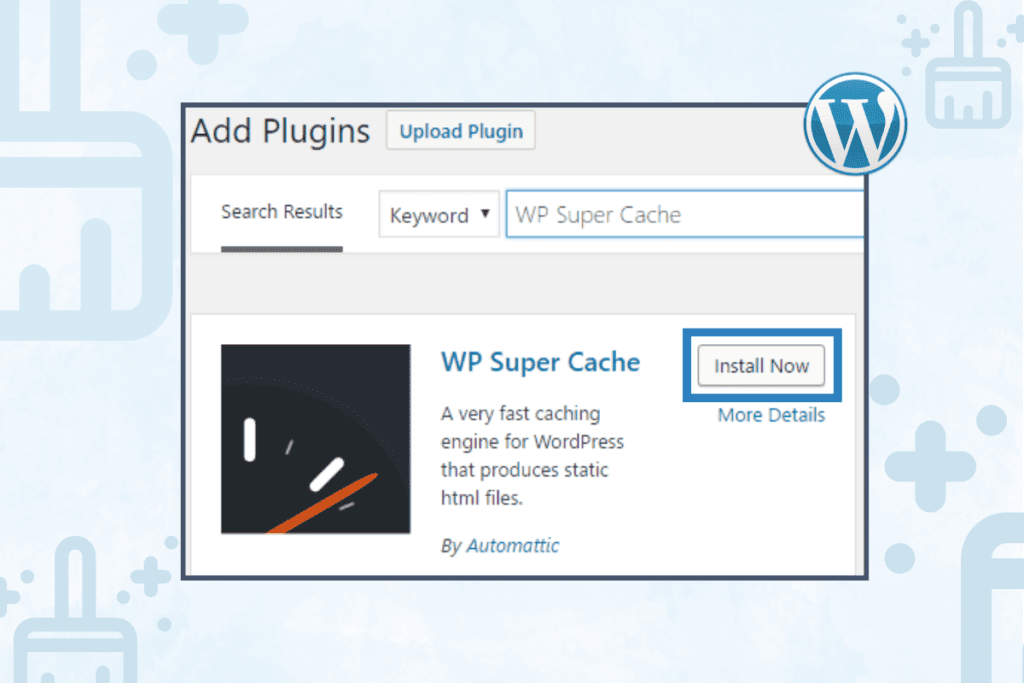Visit the Automattic author link
Image resolution: width=1024 pixels, height=683 pixels.
point(513,546)
